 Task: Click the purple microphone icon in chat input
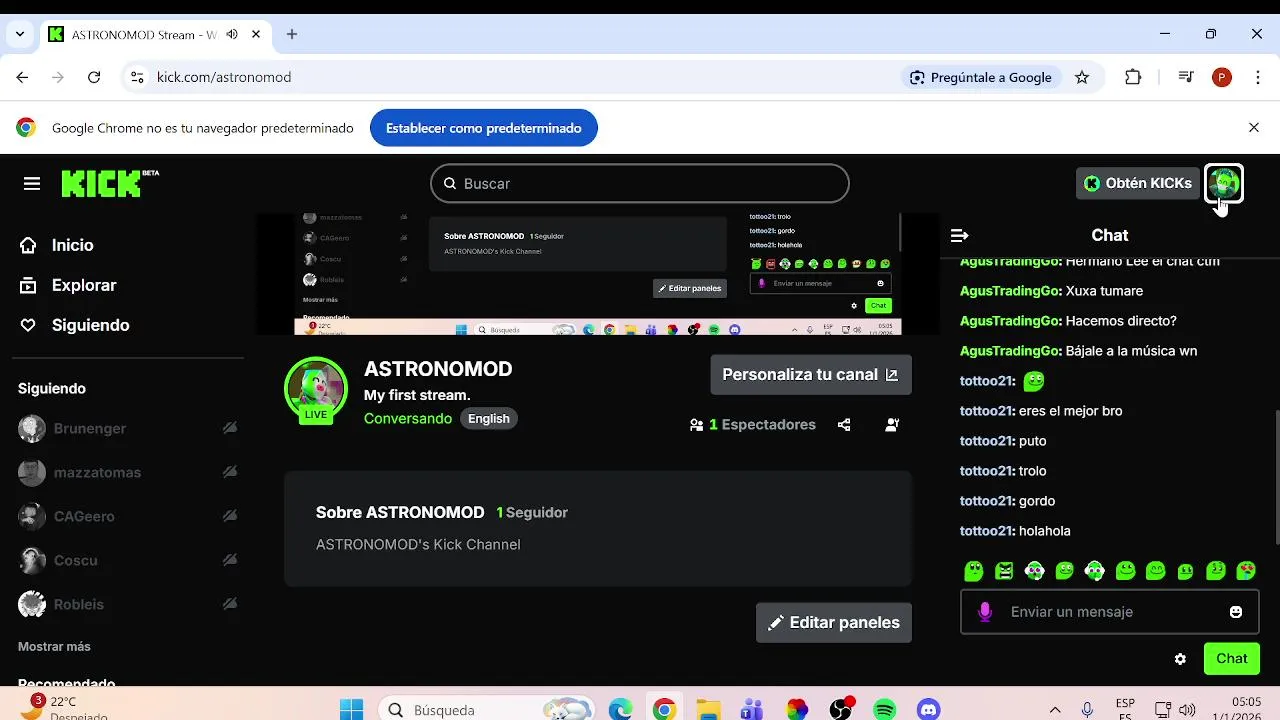[985, 612]
